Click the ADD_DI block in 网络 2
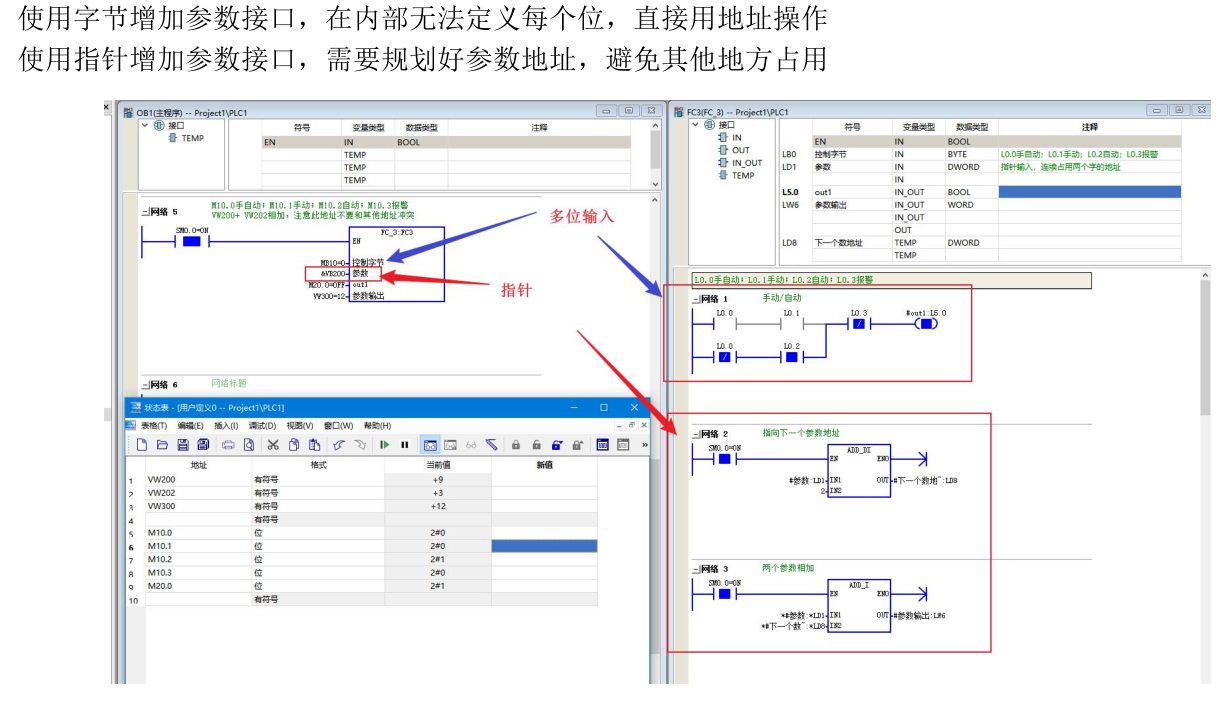Image resolution: width=1228 pixels, height=705 pixels. (x=859, y=473)
